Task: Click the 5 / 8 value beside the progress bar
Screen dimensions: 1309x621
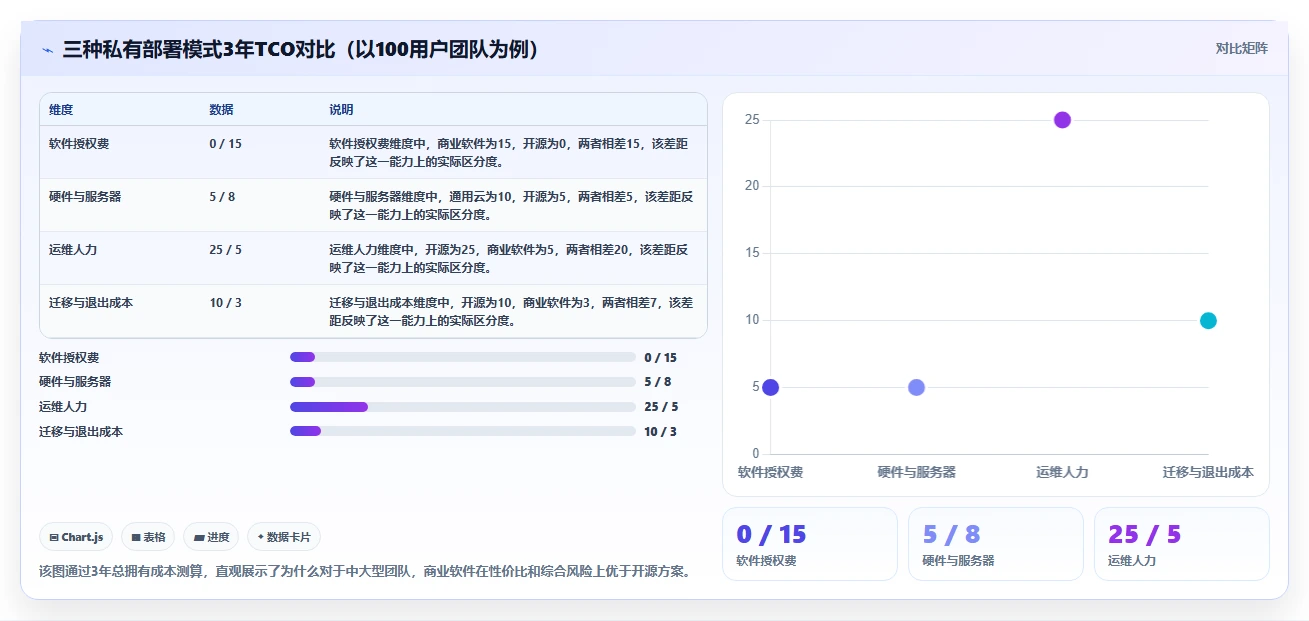Action: (x=657, y=382)
